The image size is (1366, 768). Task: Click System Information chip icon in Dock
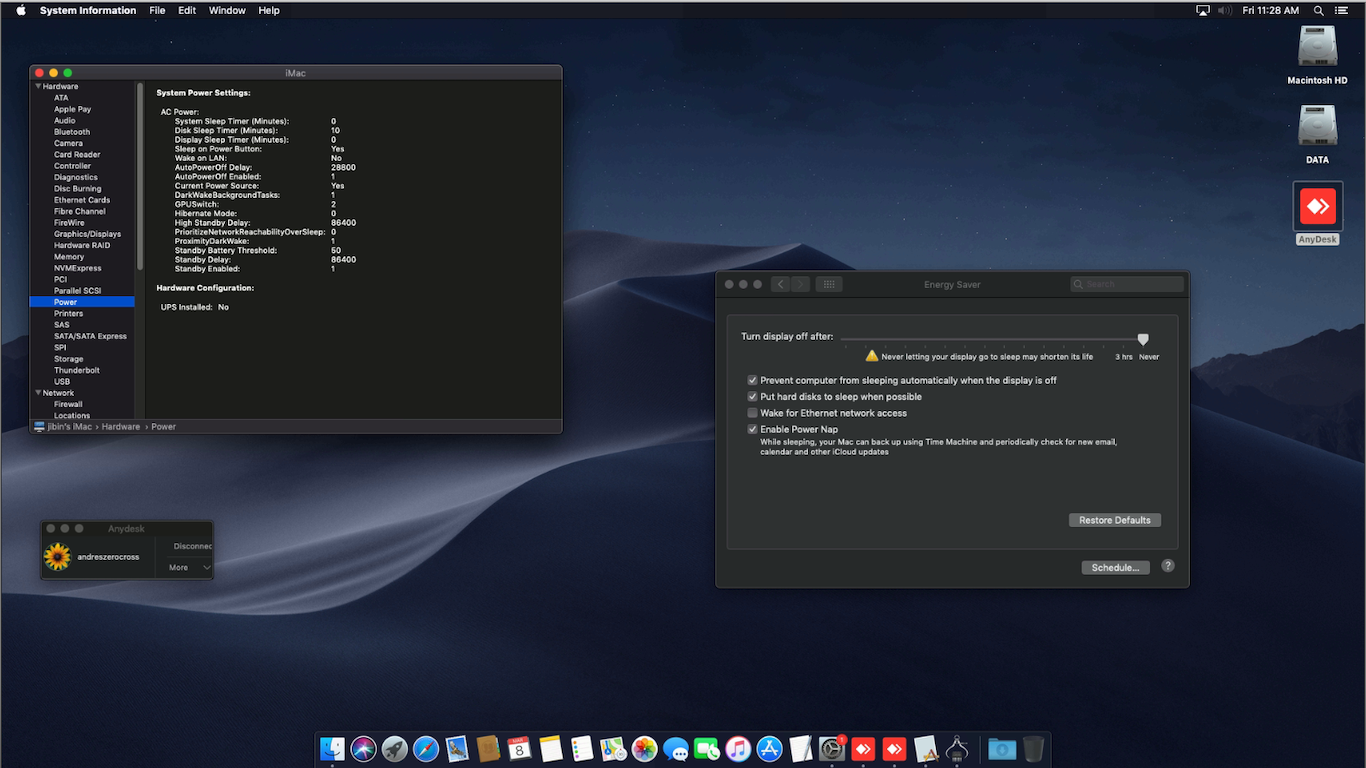click(x=957, y=748)
